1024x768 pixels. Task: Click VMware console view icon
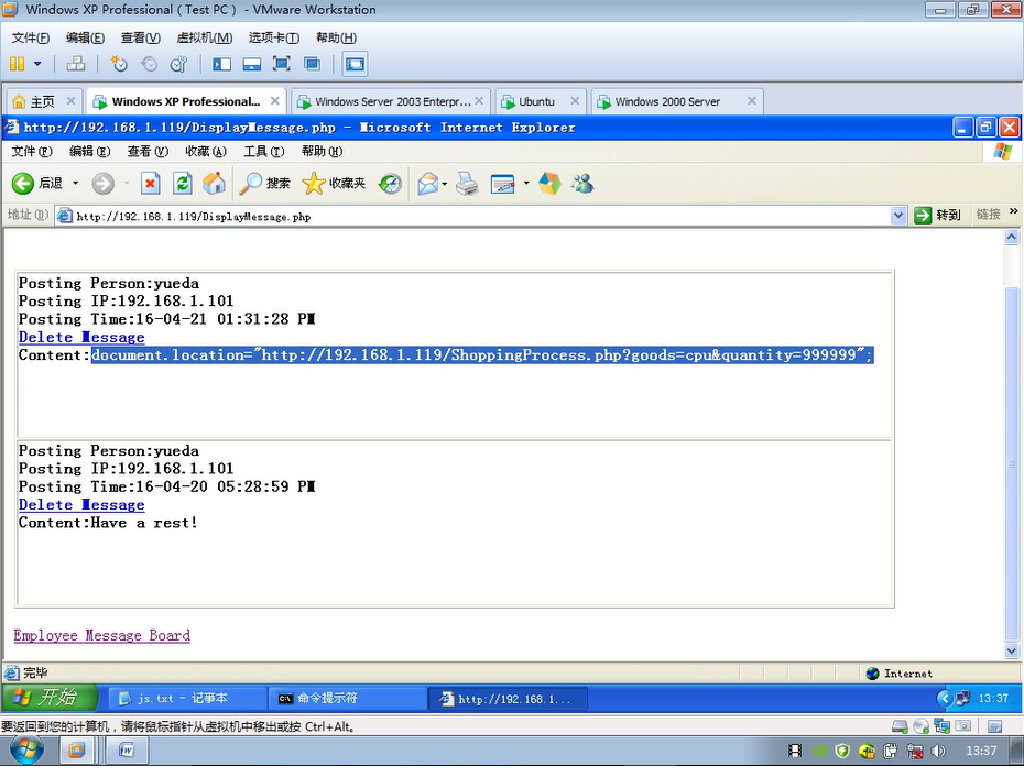[x=355, y=64]
